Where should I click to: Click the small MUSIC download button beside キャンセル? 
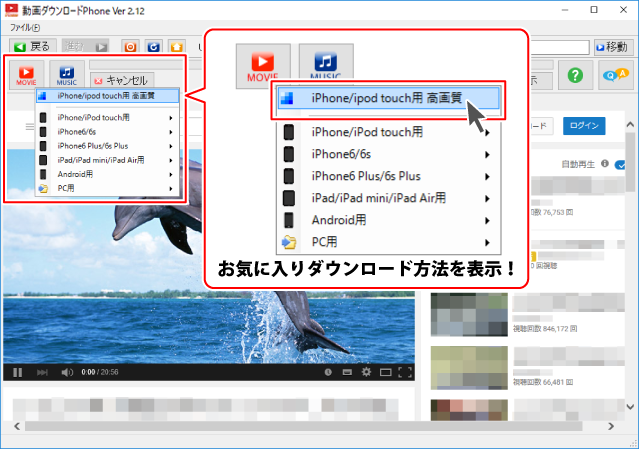67,75
